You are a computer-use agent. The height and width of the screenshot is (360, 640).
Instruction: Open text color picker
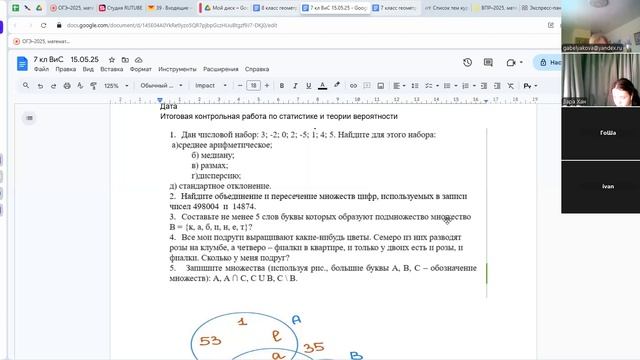click(322, 86)
